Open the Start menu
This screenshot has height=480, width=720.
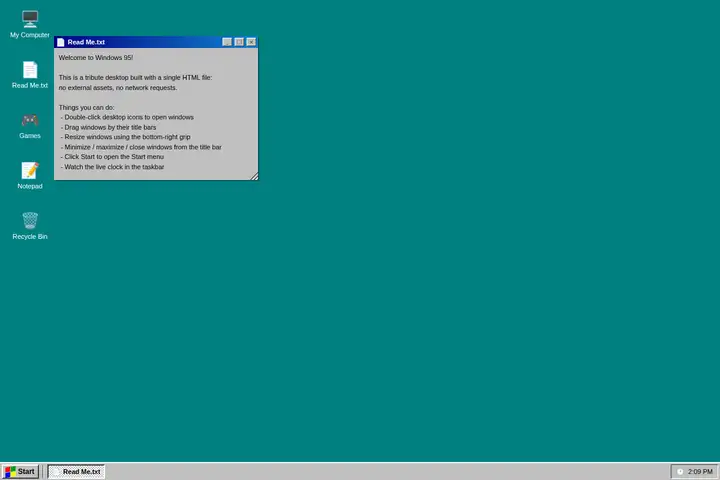[x=20, y=472]
